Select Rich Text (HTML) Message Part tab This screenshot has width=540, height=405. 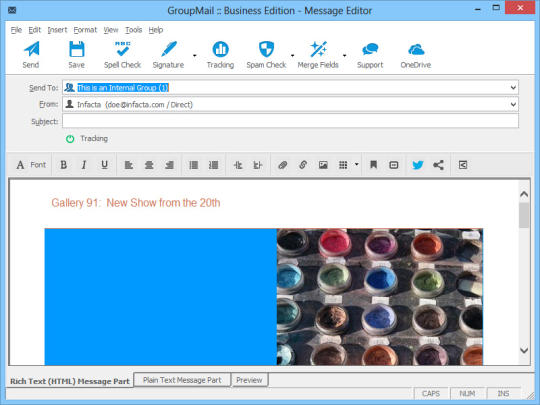click(x=70, y=381)
